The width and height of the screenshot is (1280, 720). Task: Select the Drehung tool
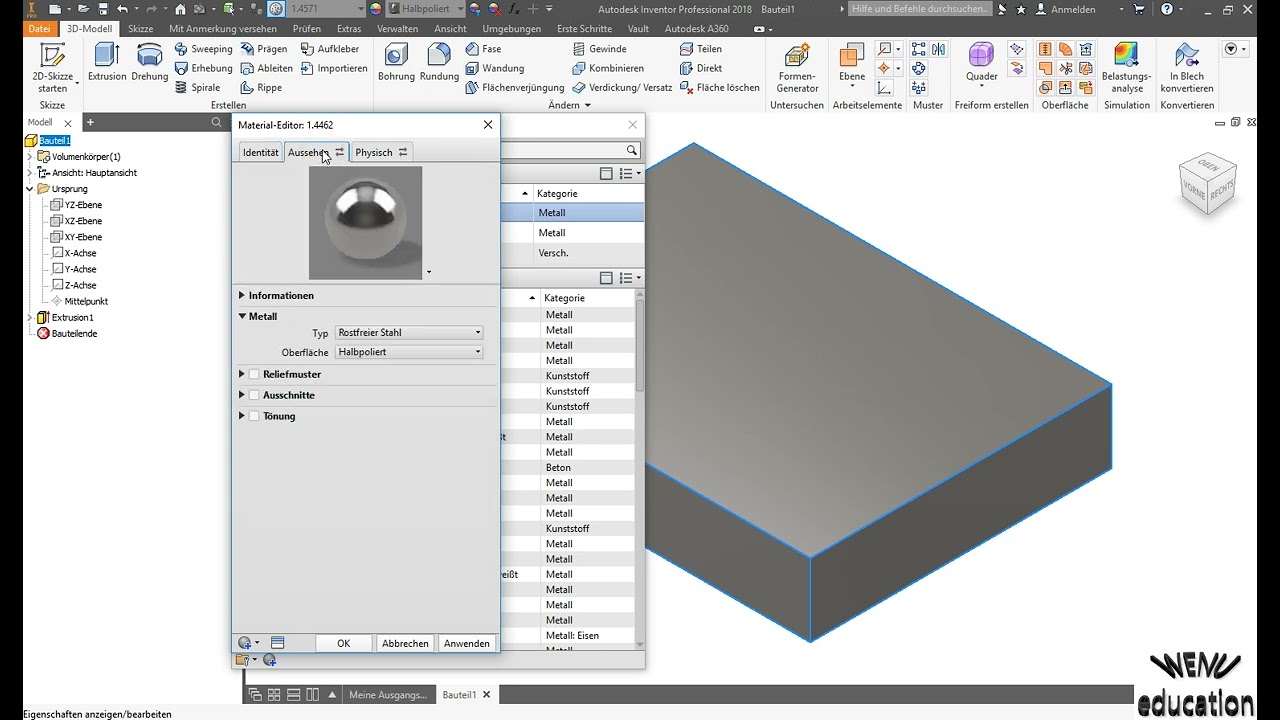pos(149,63)
